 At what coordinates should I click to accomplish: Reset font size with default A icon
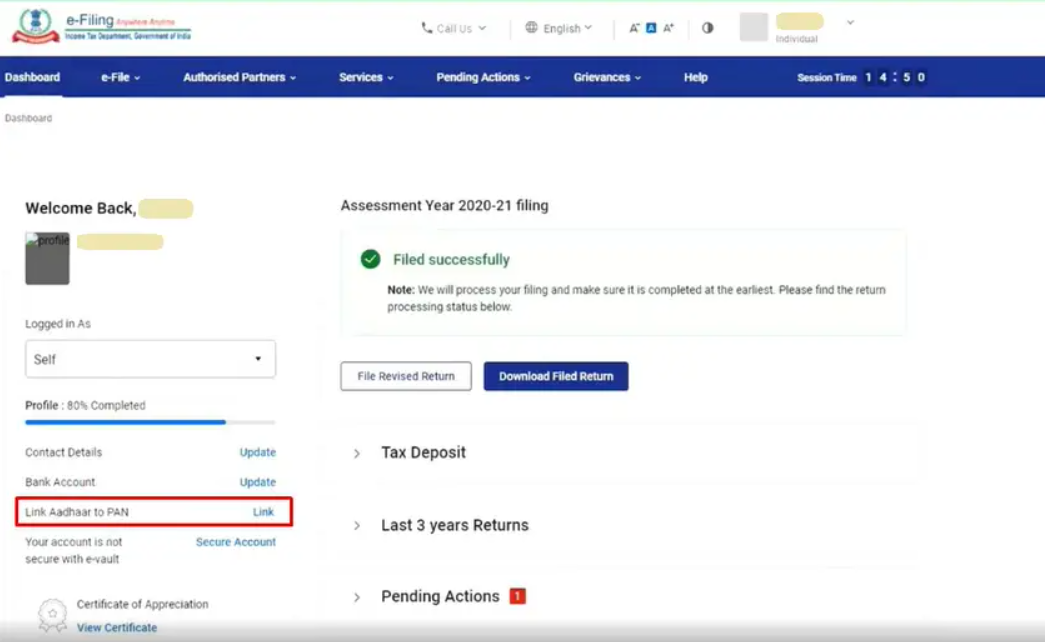[651, 28]
